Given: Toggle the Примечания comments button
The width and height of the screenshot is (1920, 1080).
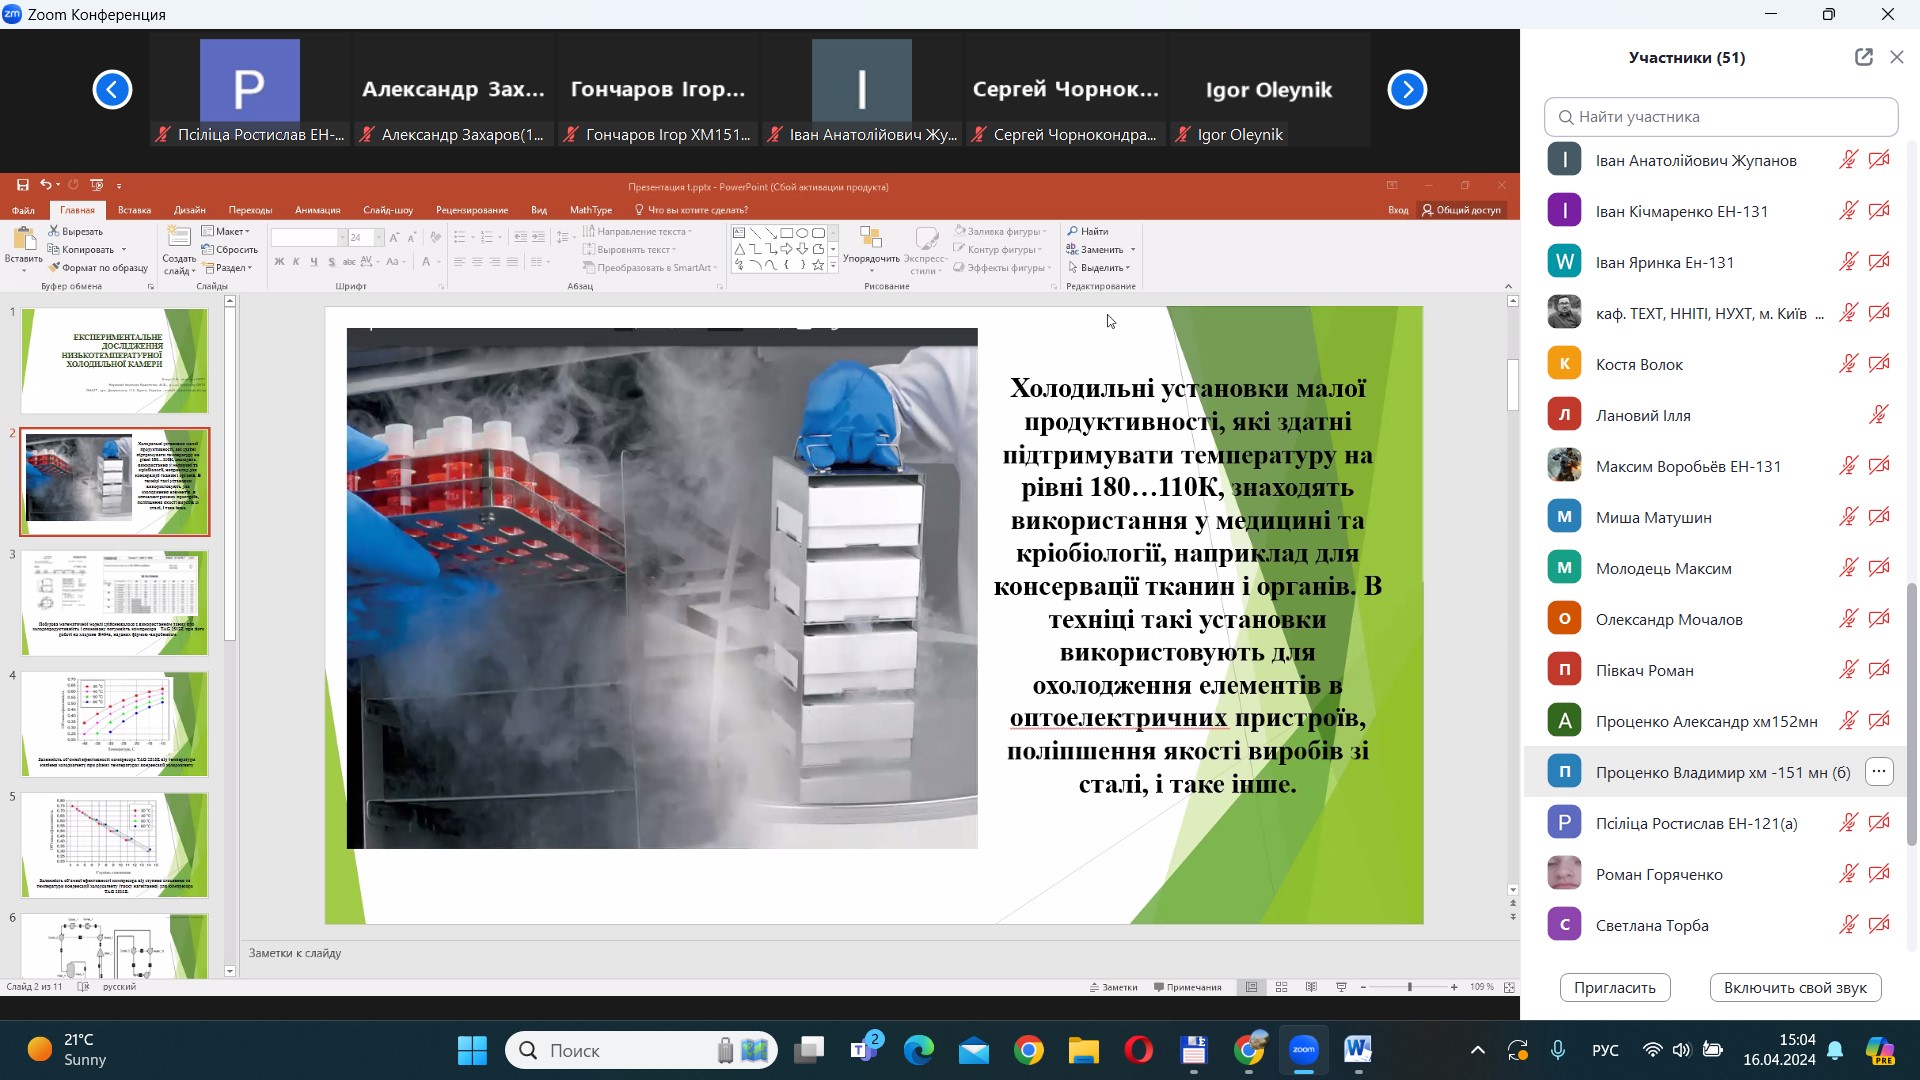Looking at the screenshot, I should click(1187, 987).
